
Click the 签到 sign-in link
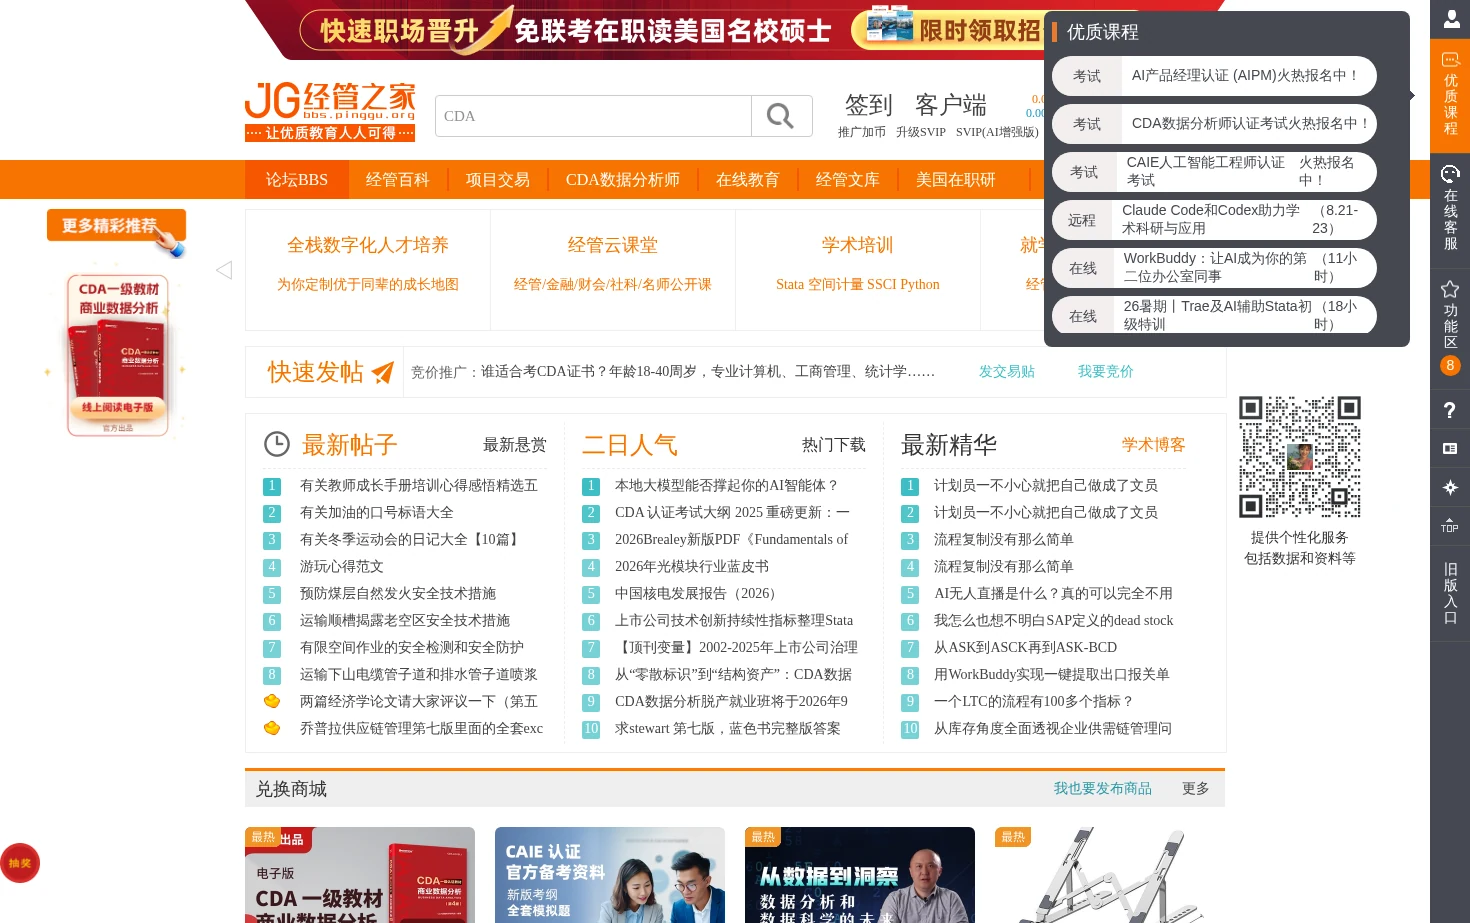[868, 105]
